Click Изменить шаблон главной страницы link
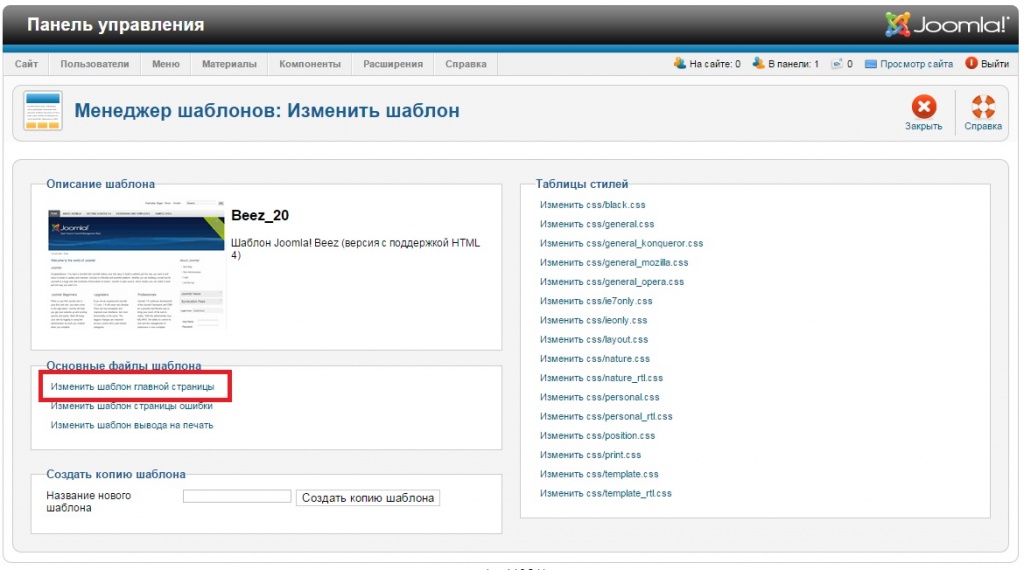The height and width of the screenshot is (570, 1024). point(132,386)
